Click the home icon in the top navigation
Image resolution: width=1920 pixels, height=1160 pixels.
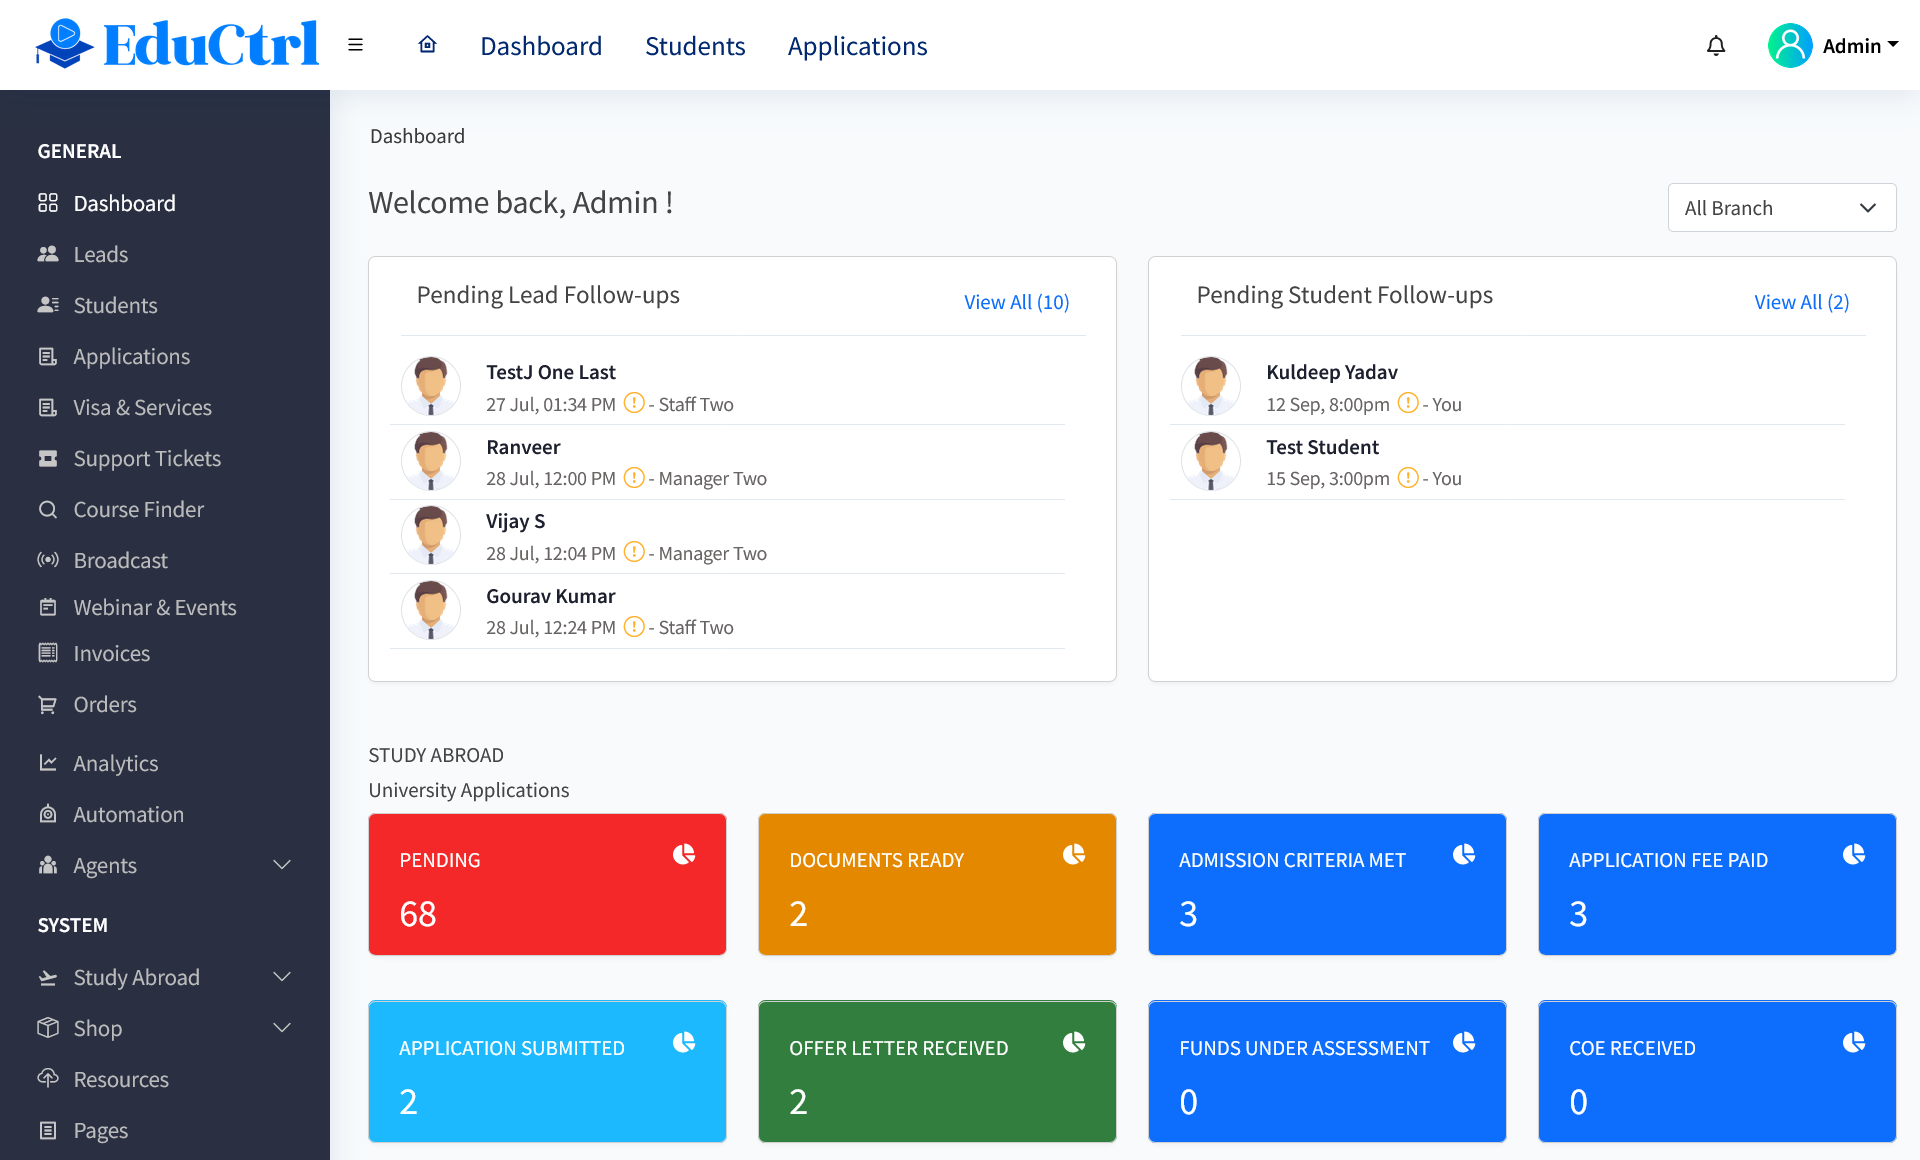[427, 45]
